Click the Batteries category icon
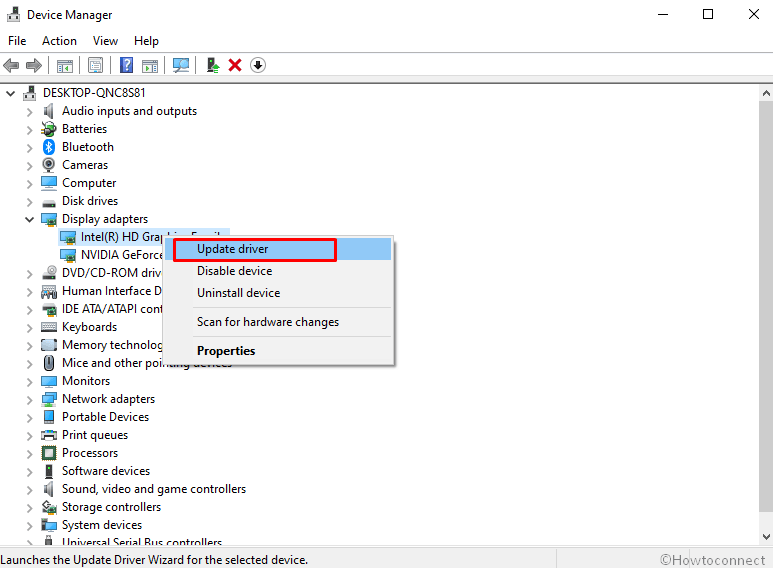773x568 pixels. pos(49,129)
